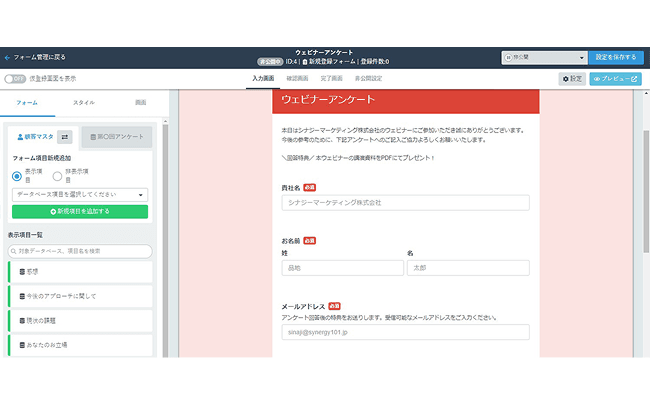Click the eye icon in プレビュー button
Viewport: 650px width, 406px height.
tap(598, 78)
